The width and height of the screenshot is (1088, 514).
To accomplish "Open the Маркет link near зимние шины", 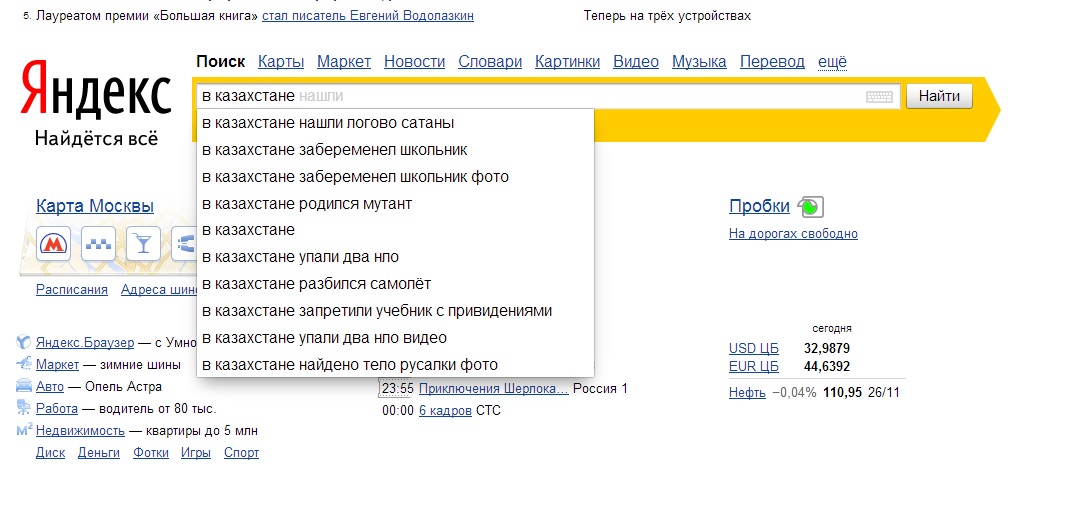I will point(58,364).
